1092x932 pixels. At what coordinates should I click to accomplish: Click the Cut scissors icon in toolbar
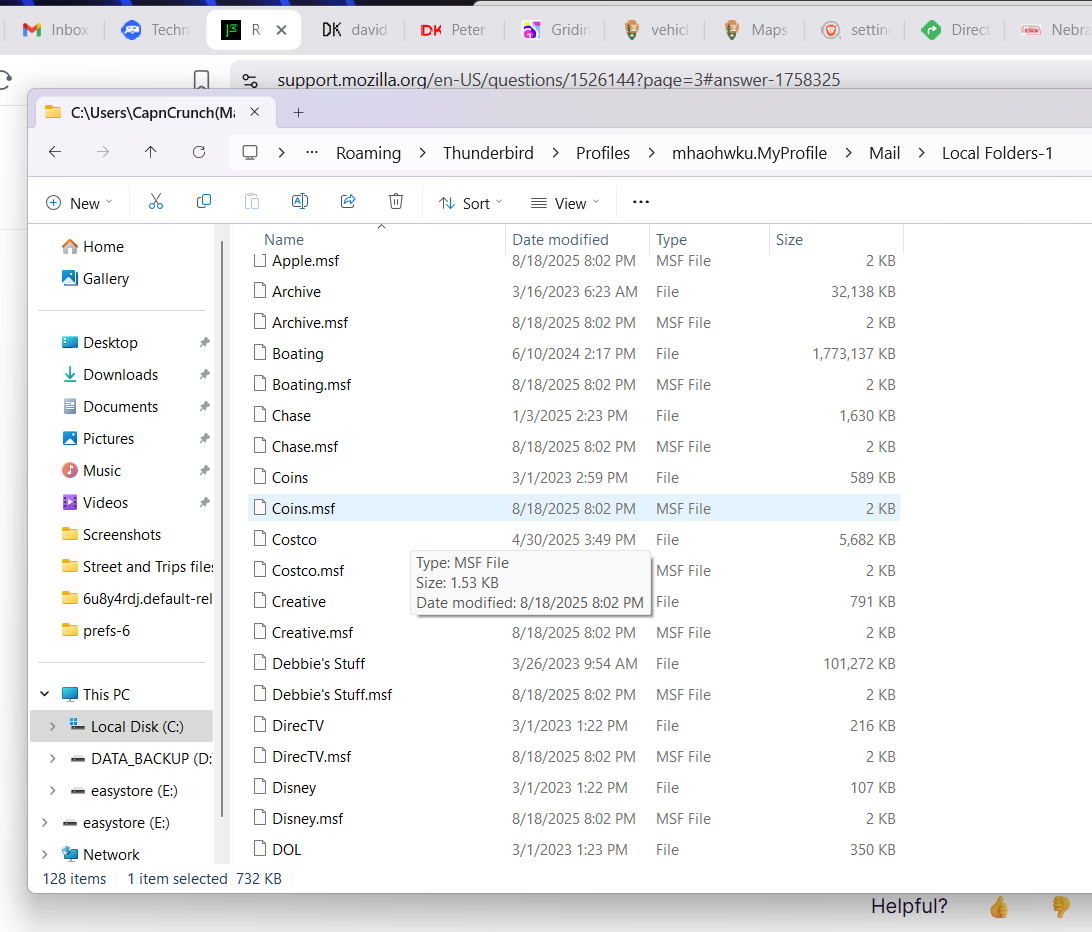coord(156,202)
